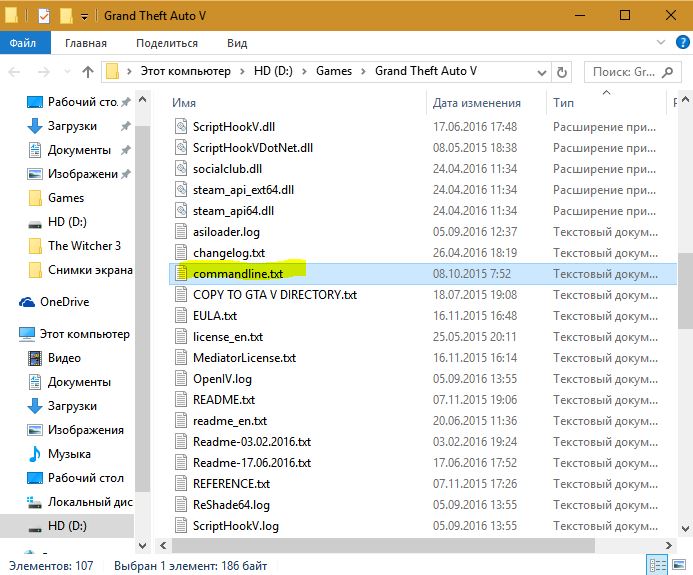
Task: Open the recent locations dropdown arrow
Action: pos(67,72)
